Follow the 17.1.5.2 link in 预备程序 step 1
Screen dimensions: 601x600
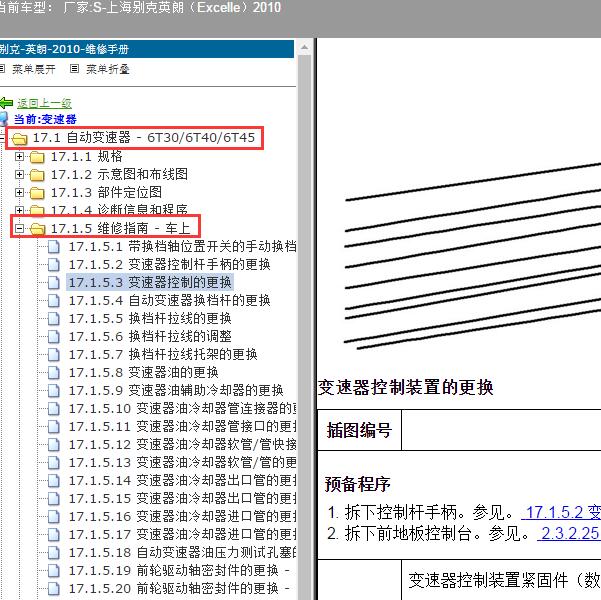561,512
